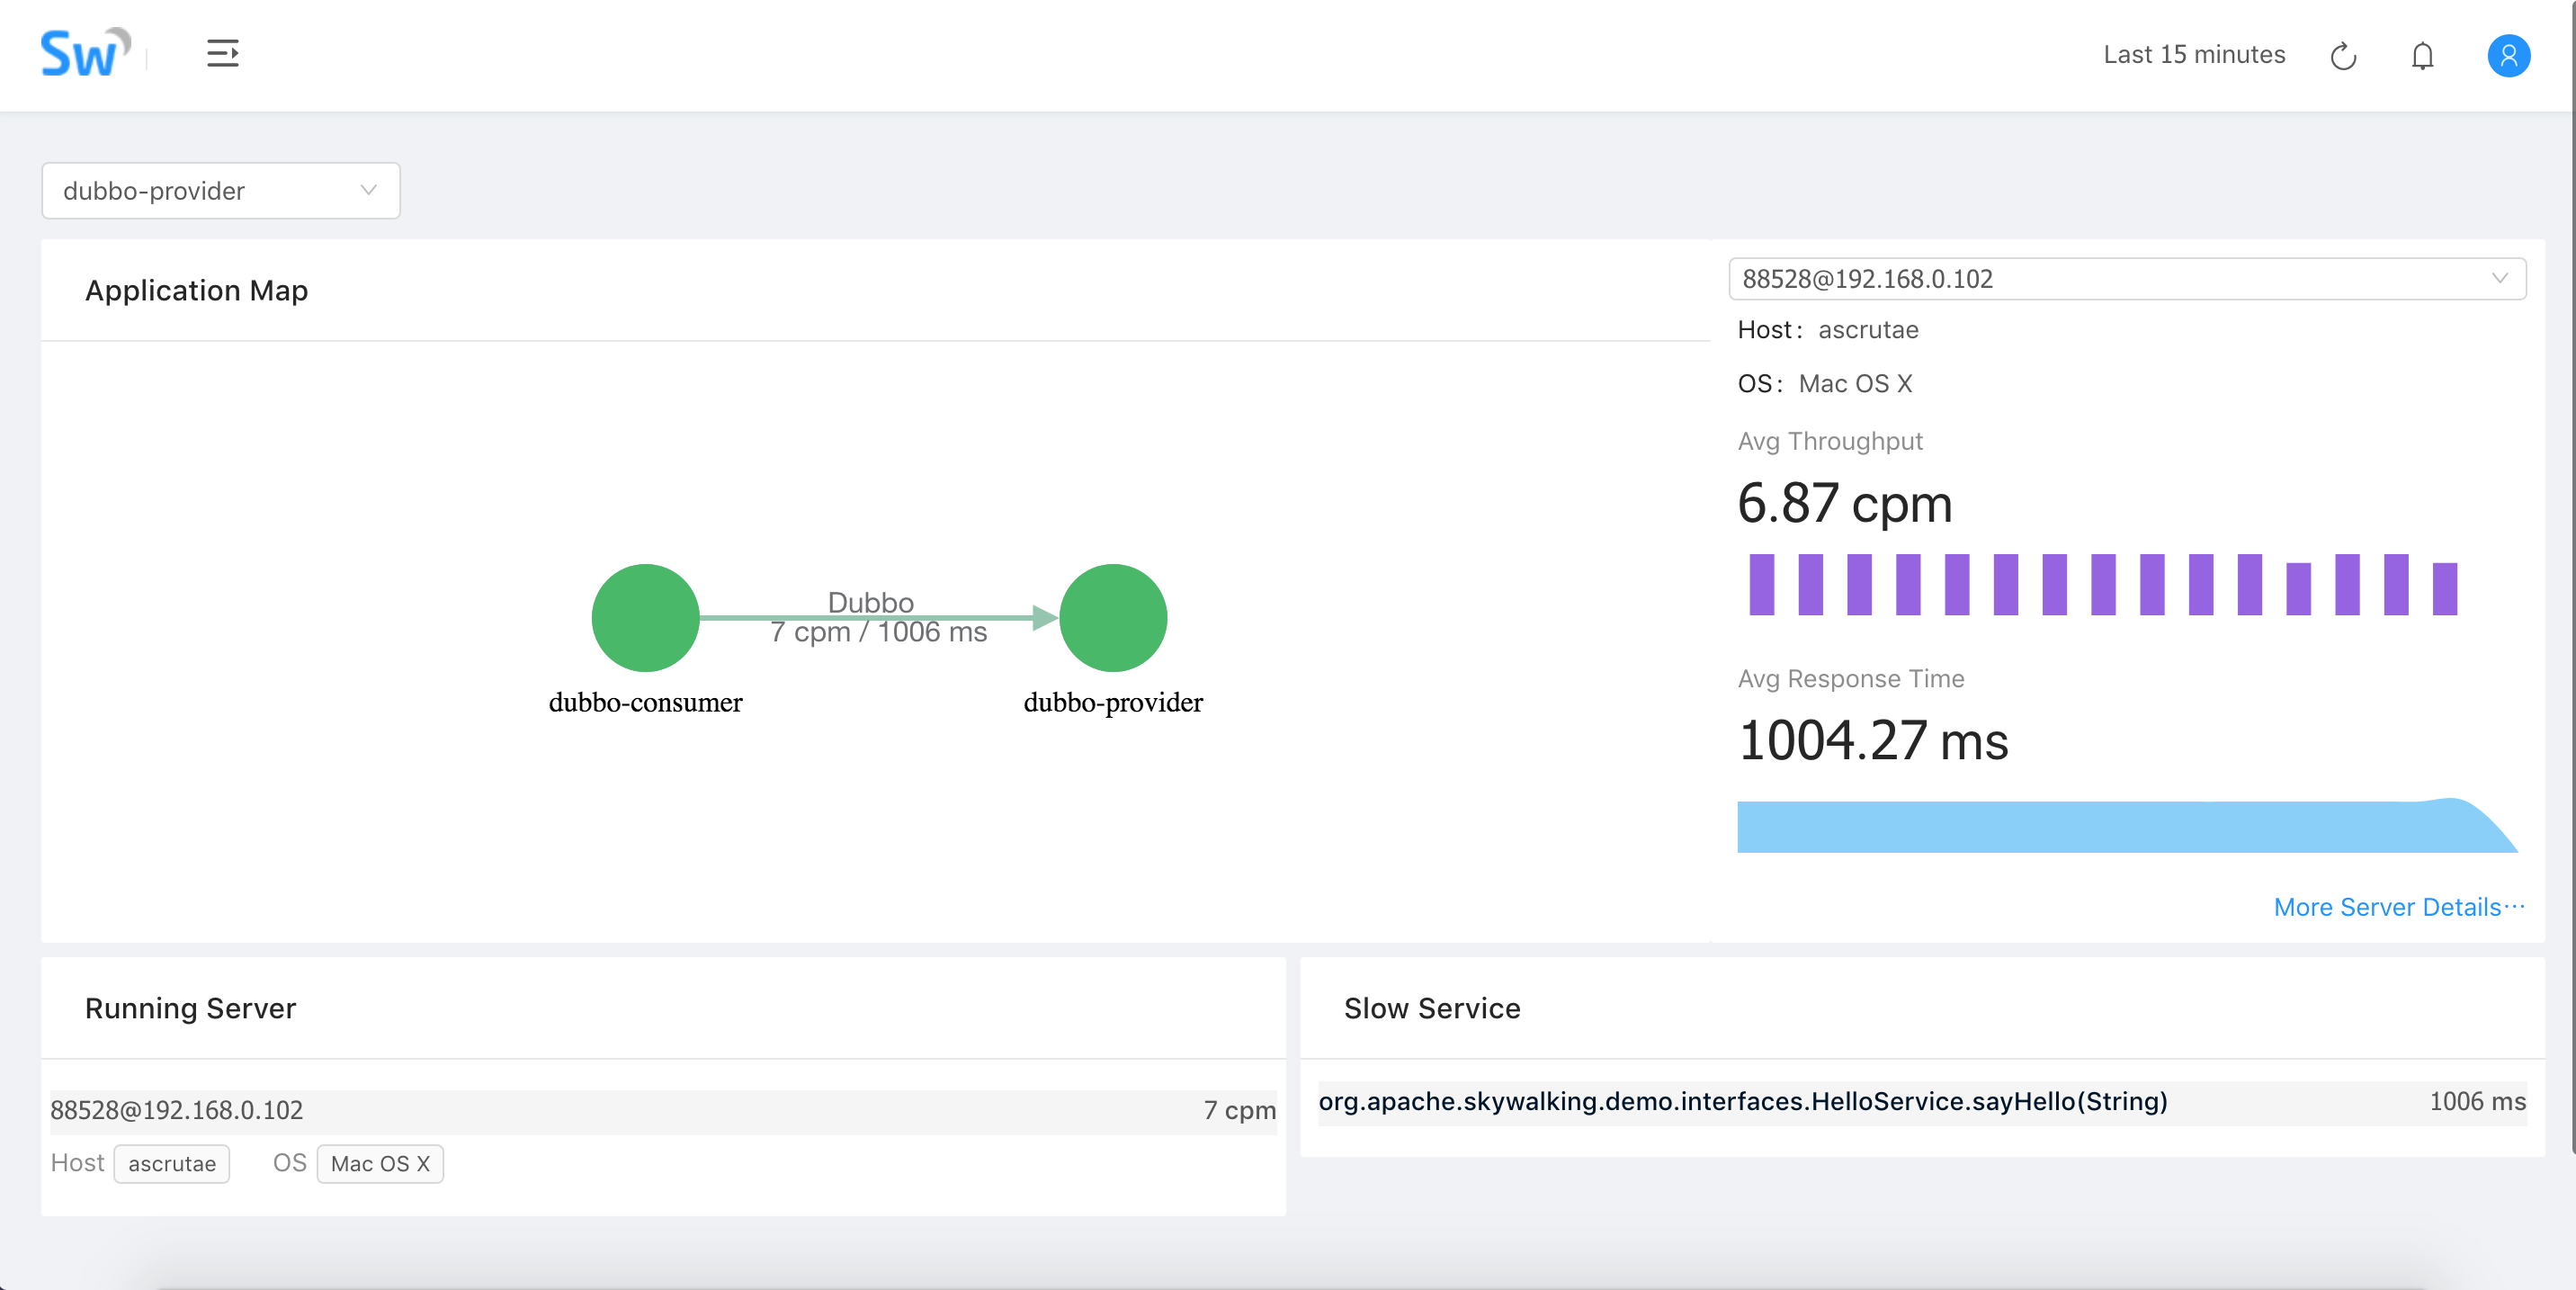Viewport: 2576px width, 1290px height.
Task: Toggle the sidebar menu collapse icon
Action: point(222,53)
